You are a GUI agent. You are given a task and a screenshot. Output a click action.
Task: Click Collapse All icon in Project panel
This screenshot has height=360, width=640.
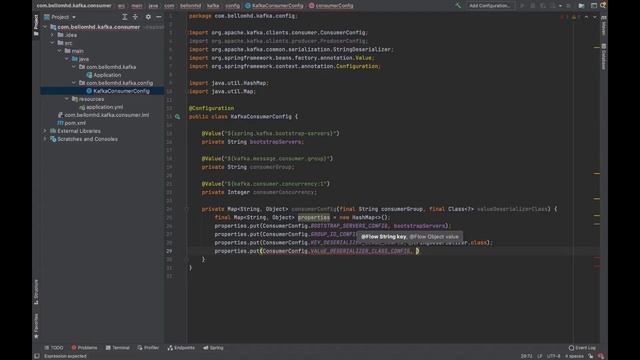tap(135, 17)
